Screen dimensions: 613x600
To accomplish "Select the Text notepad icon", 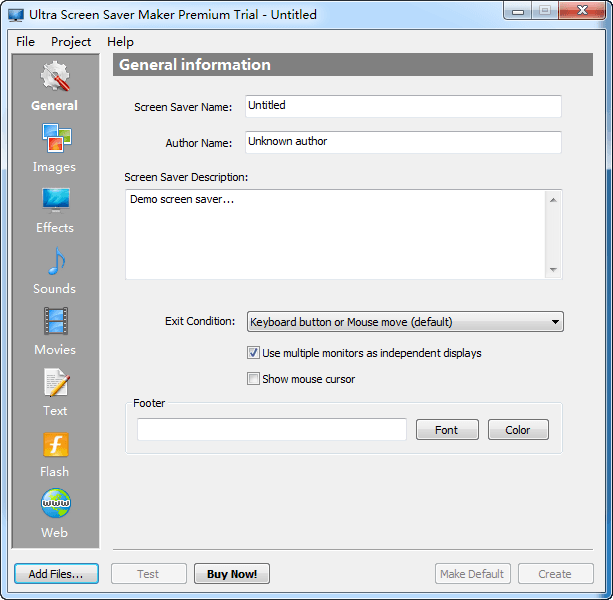I will coord(55,383).
